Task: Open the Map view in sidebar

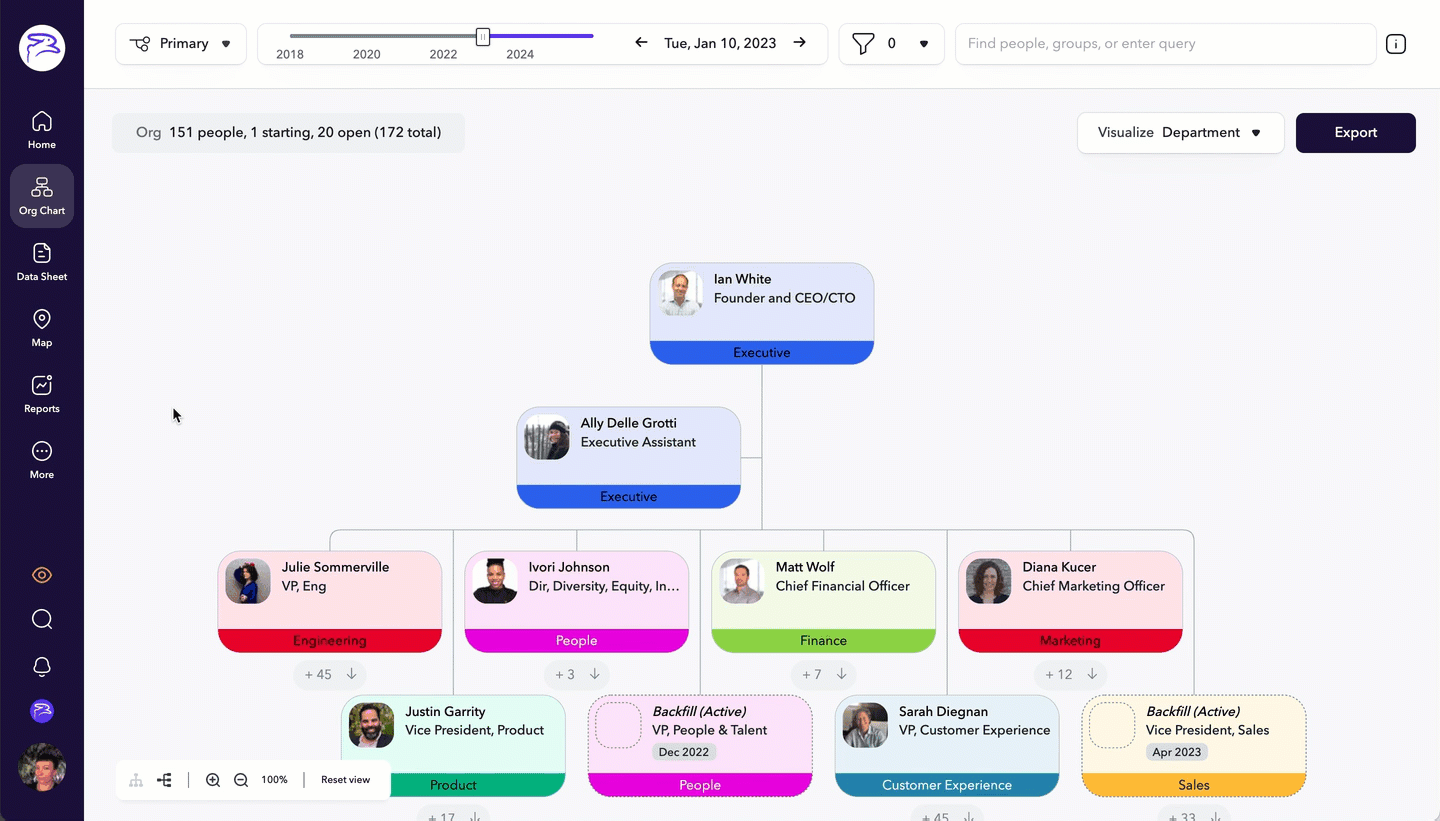Action: coord(42,328)
